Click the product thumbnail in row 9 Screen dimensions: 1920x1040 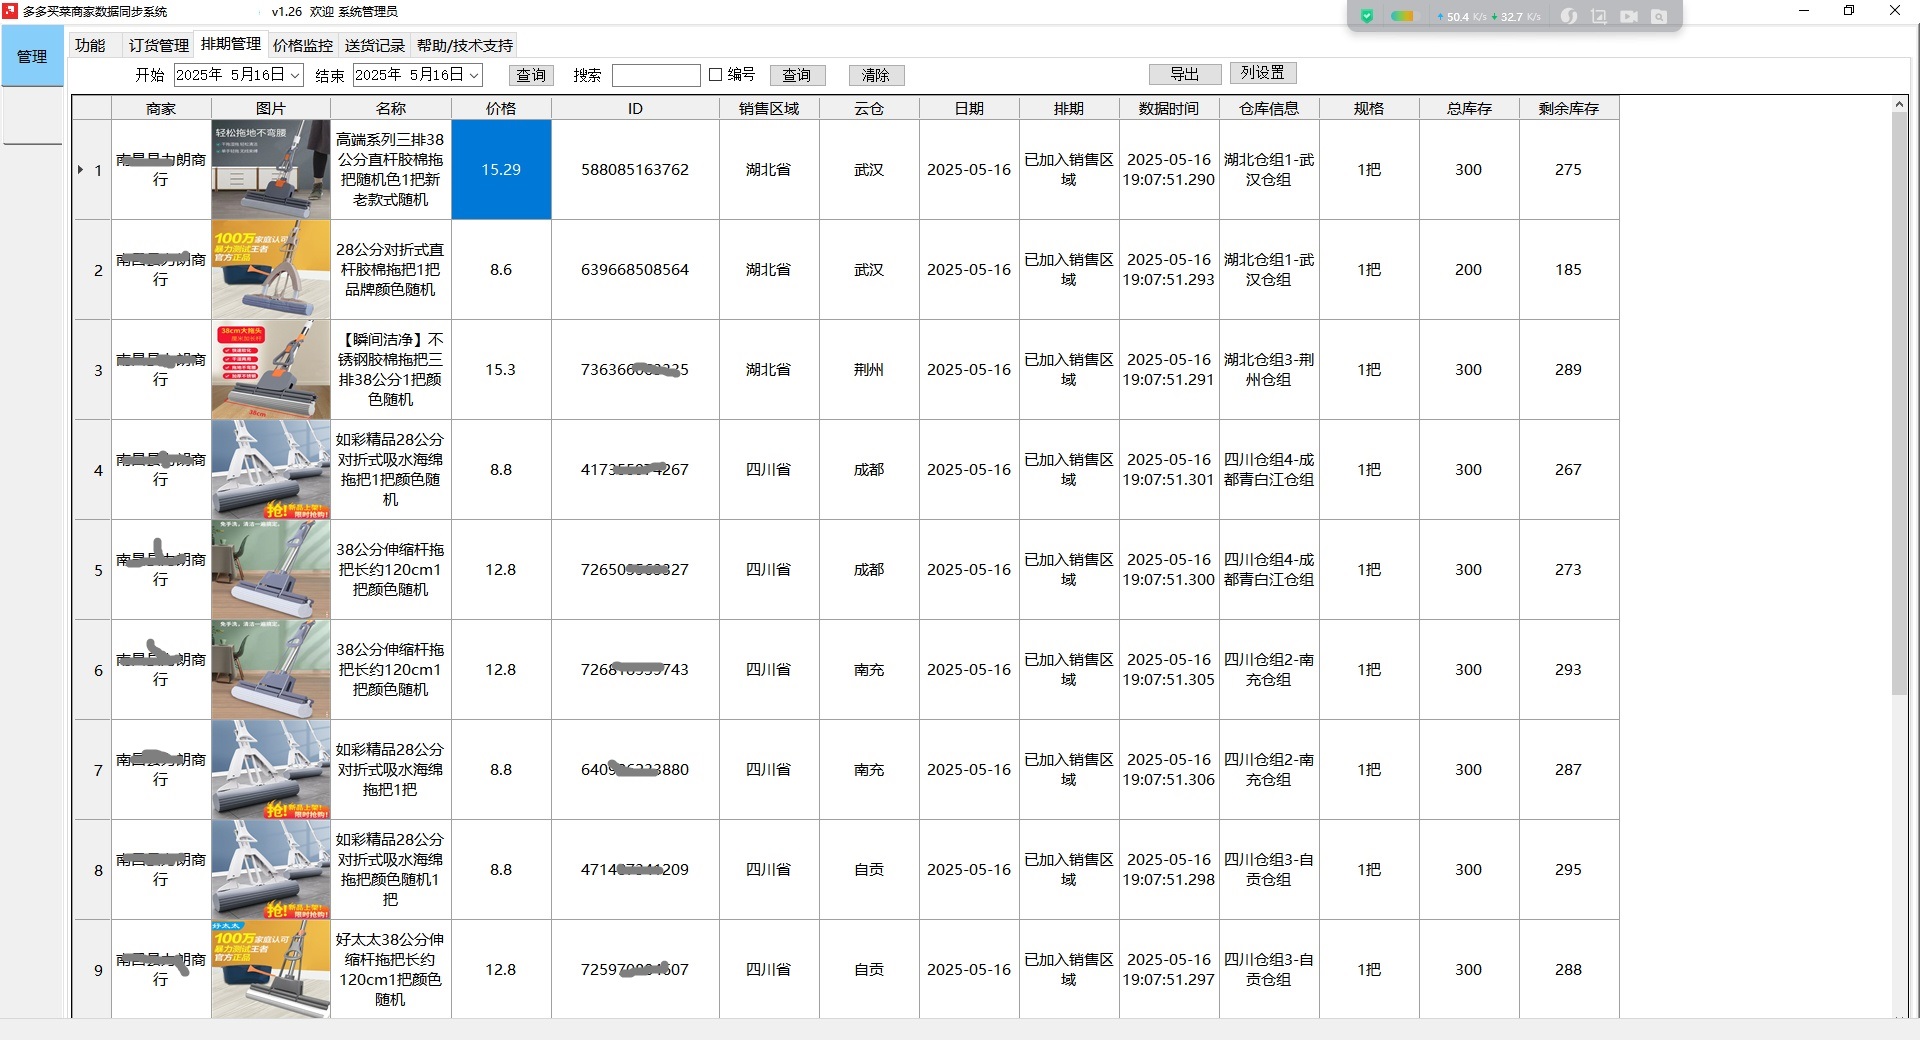[x=271, y=969]
